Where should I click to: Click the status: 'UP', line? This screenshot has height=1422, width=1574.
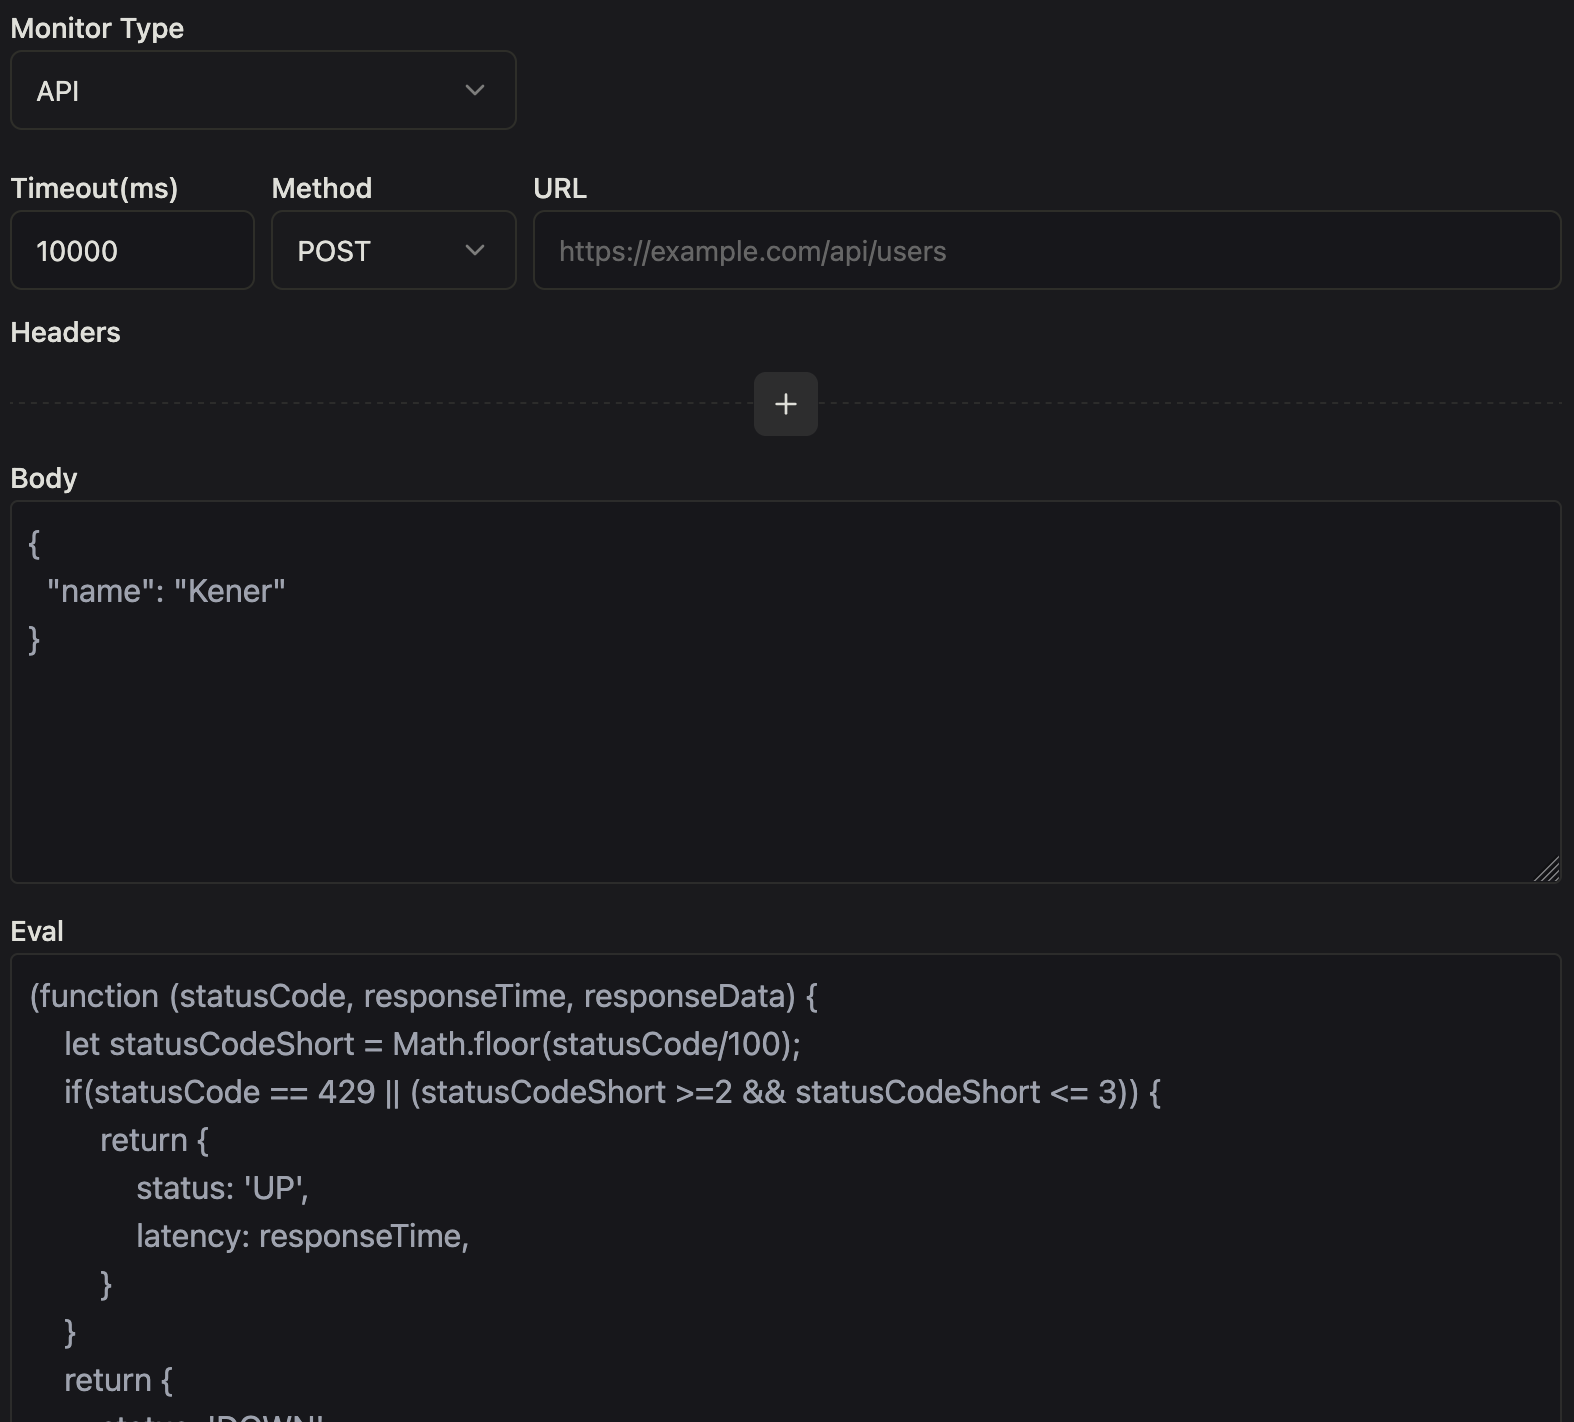click(x=222, y=1188)
